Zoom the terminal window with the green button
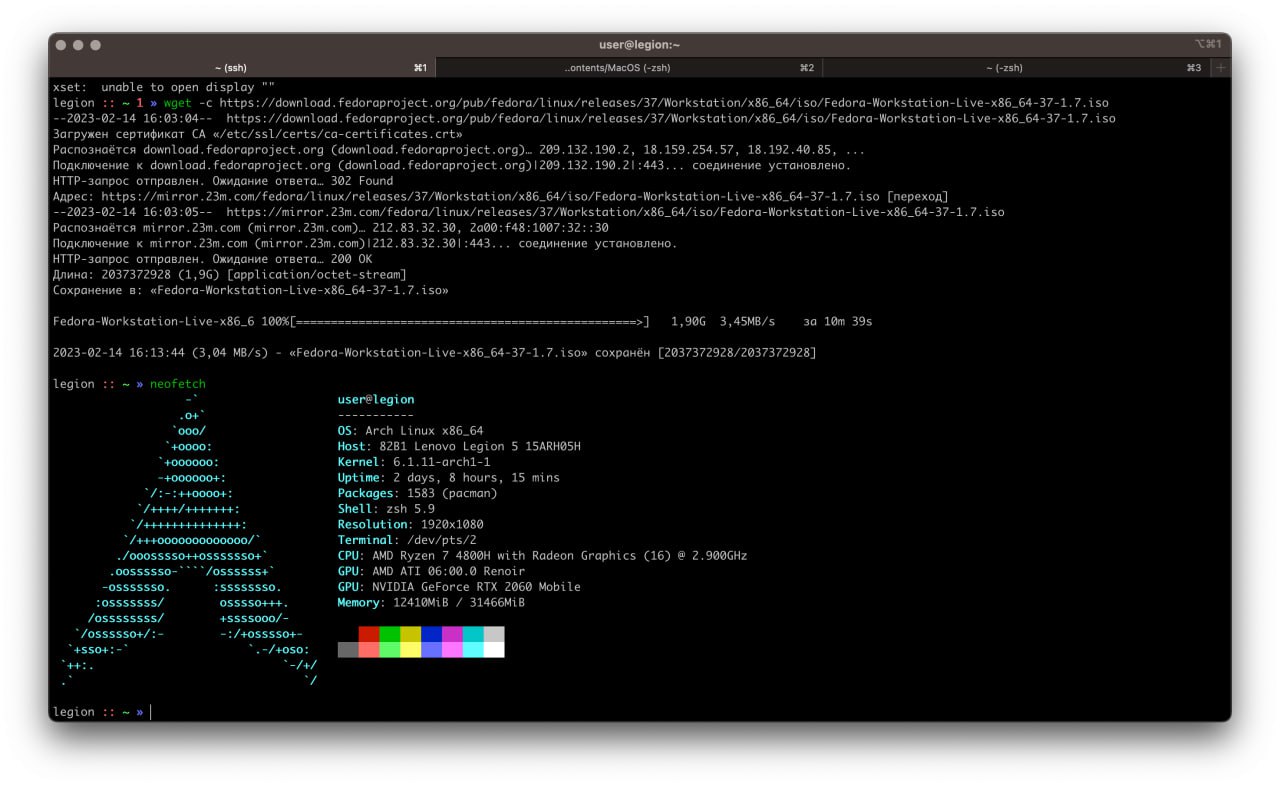Image resolution: width=1280 pixels, height=786 pixels. 95,45
